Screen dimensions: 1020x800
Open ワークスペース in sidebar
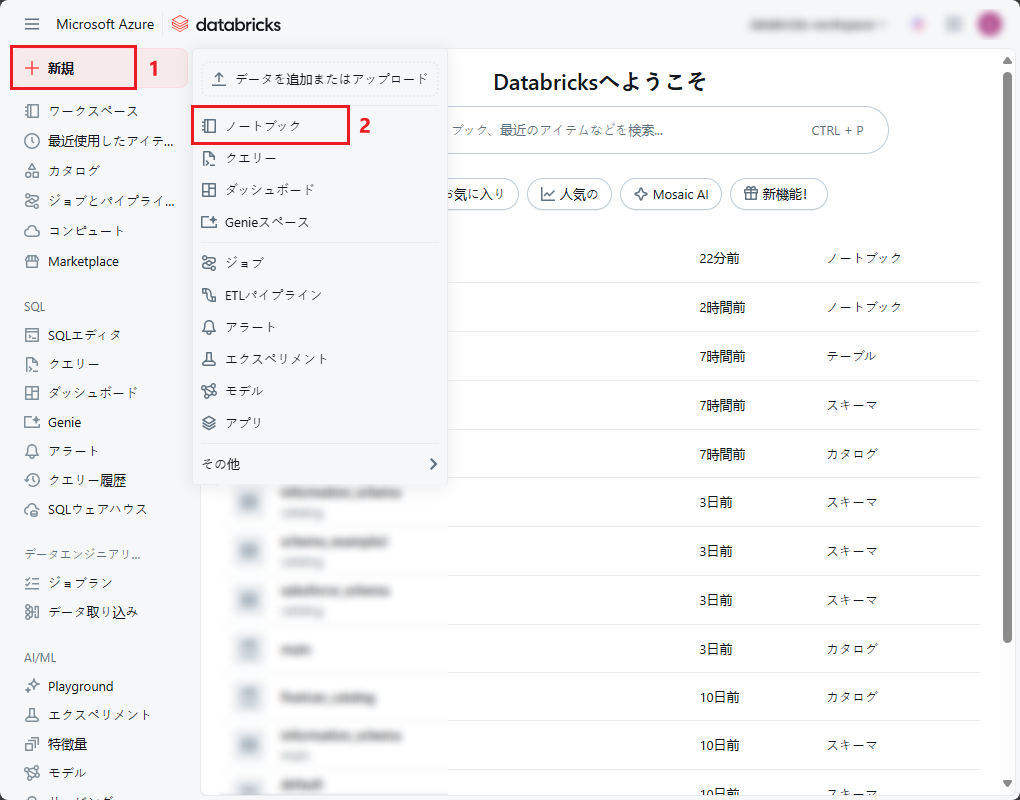point(93,111)
